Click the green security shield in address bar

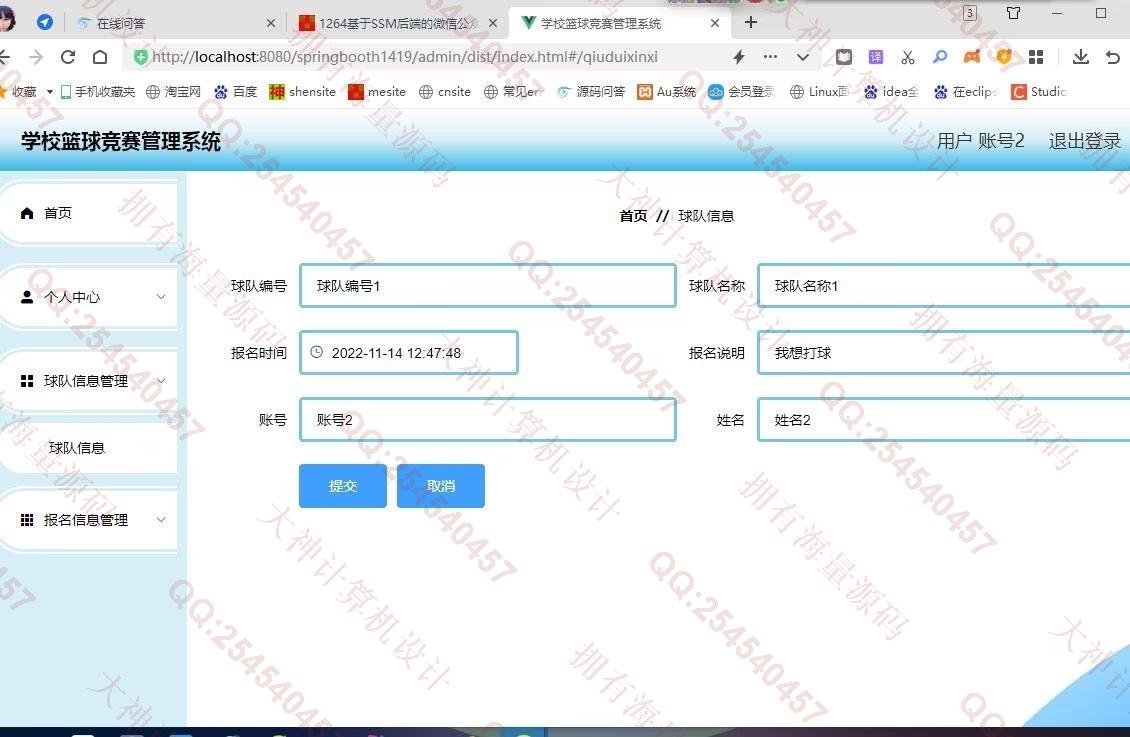point(141,57)
